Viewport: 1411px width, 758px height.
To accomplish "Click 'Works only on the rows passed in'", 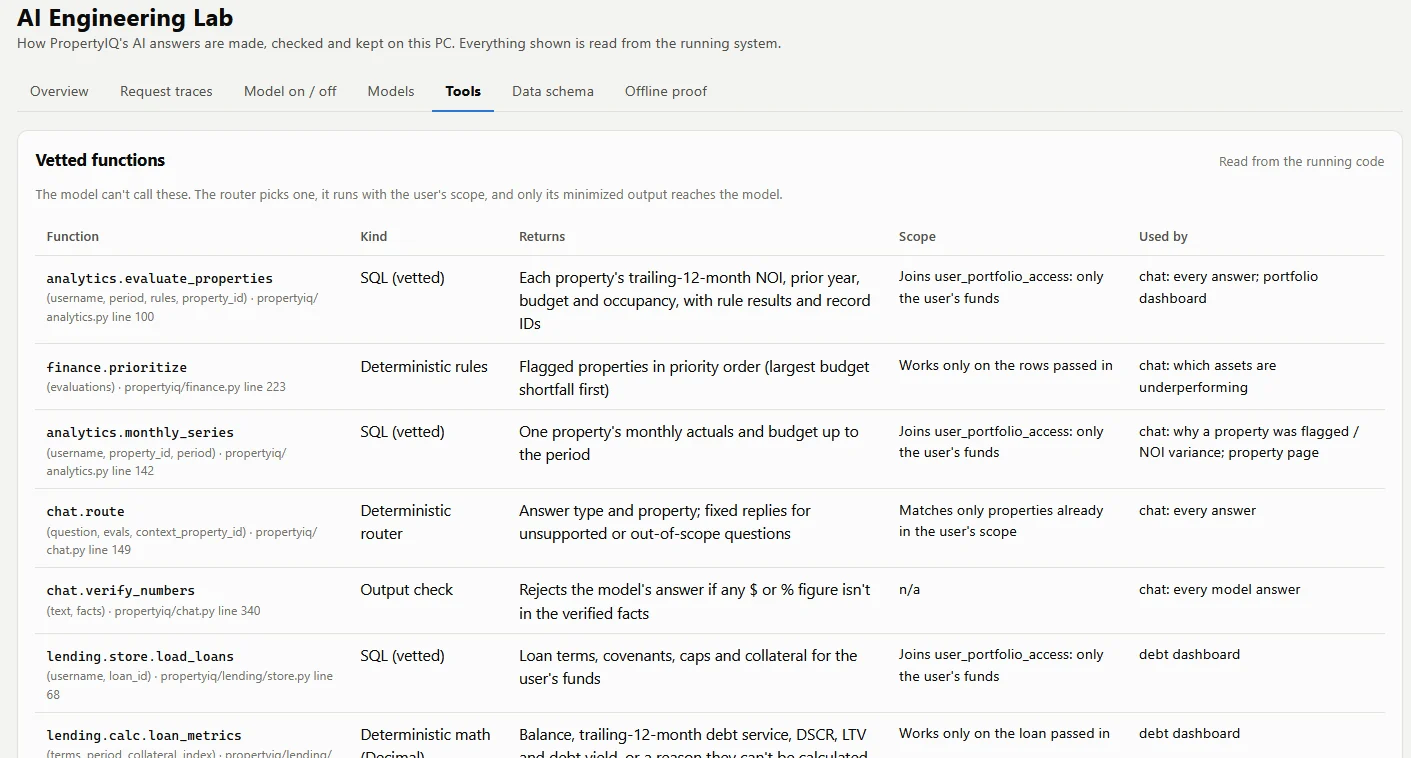I will [x=1006, y=366].
